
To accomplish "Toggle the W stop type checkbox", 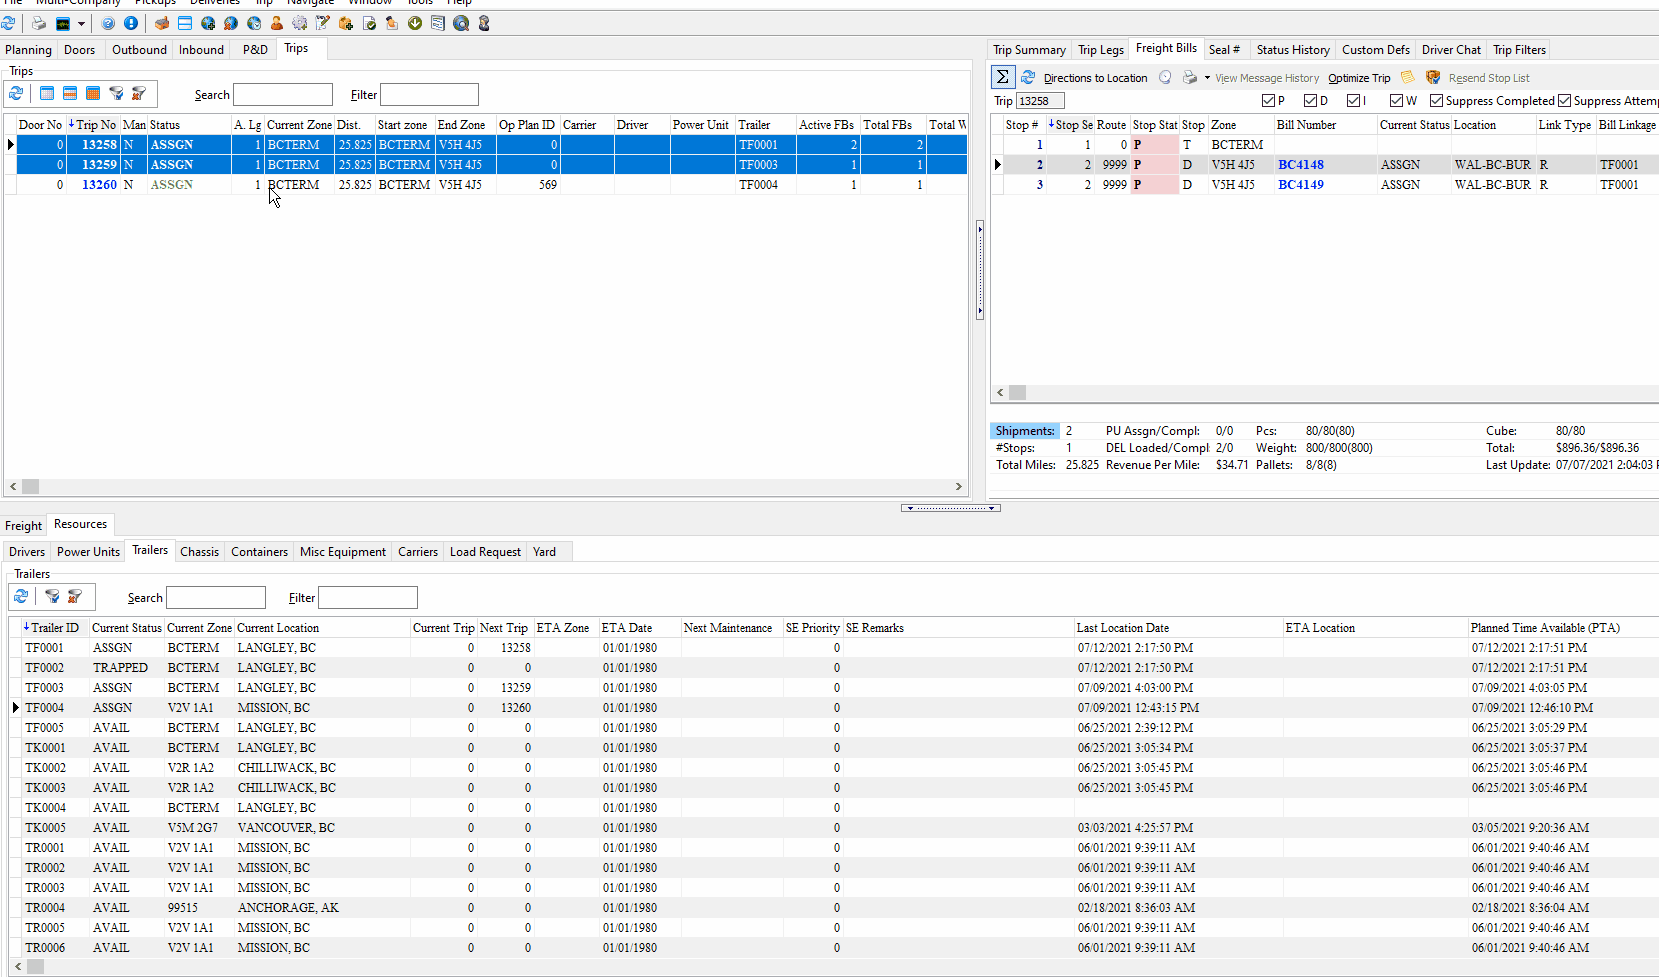I will coord(1396,100).
